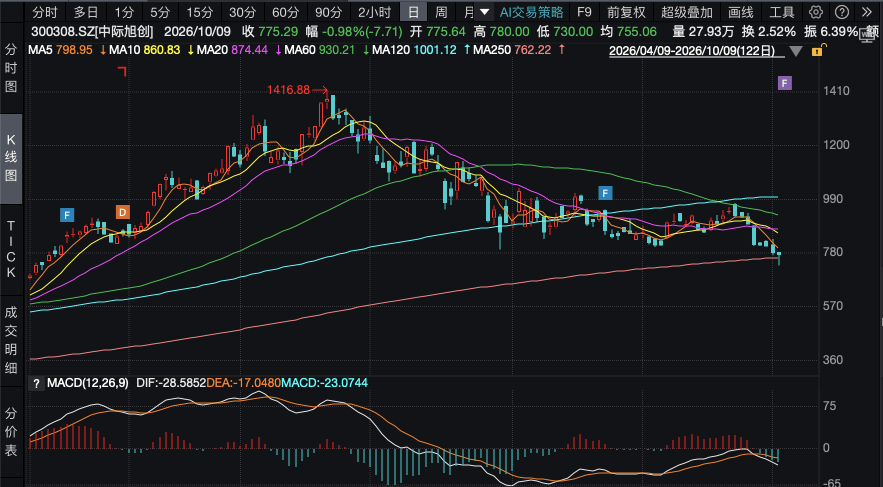Open 分价表 in left sidebar
Image resolution: width=883 pixels, height=487 pixels.
(11, 432)
